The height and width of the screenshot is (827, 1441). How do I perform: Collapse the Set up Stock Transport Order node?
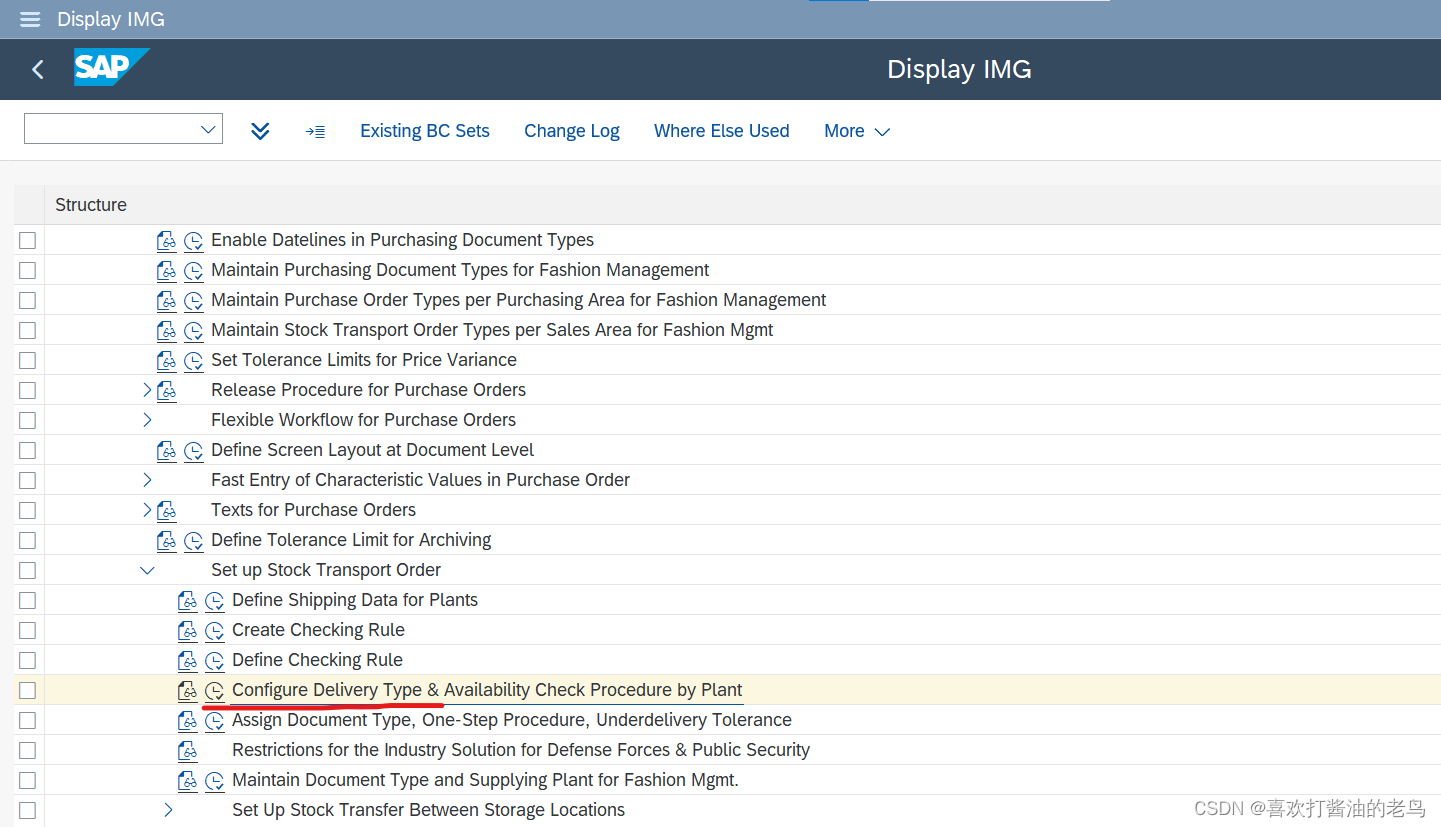147,570
